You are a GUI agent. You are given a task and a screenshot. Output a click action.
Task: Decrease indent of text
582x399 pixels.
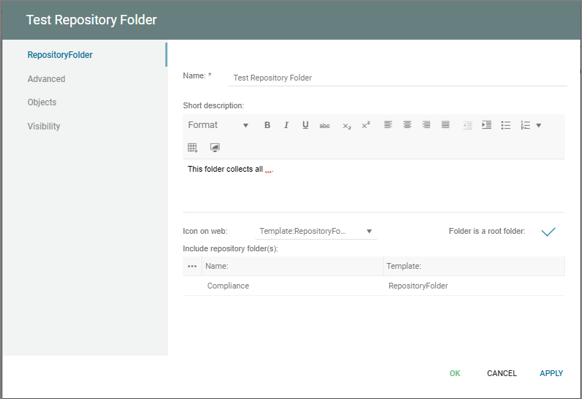[468, 125]
